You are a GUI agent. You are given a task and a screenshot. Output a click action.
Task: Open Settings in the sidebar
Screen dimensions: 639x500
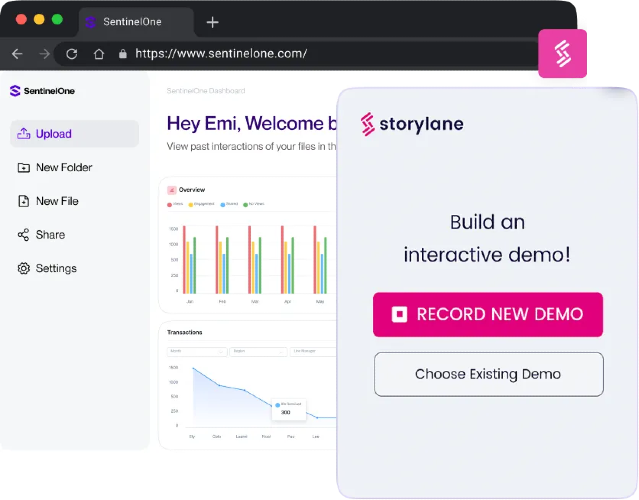coord(47,269)
